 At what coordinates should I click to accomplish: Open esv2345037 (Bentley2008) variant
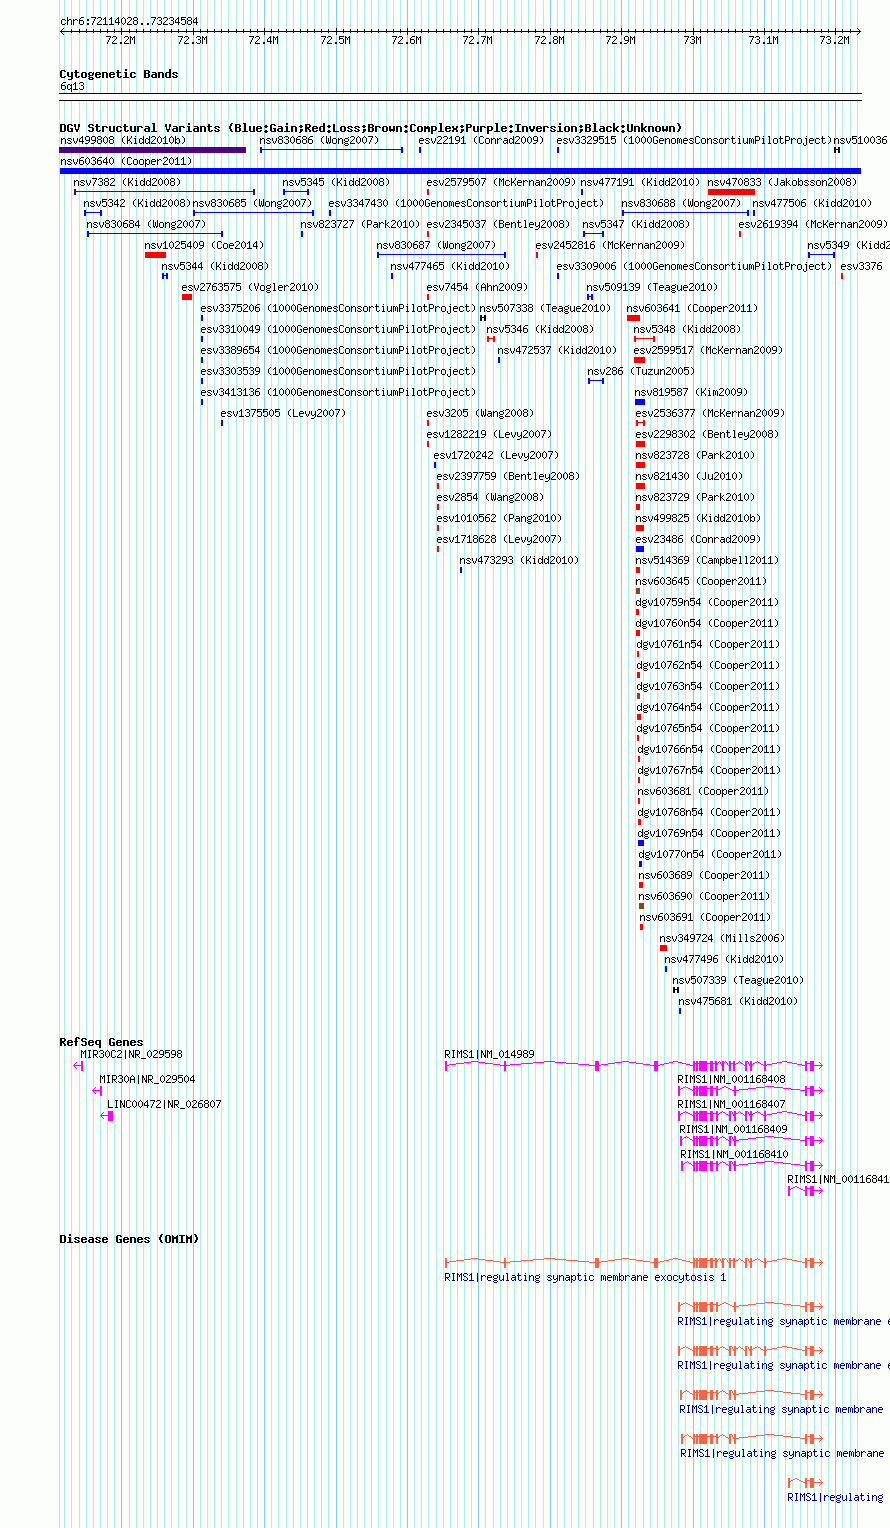coord(498,224)
